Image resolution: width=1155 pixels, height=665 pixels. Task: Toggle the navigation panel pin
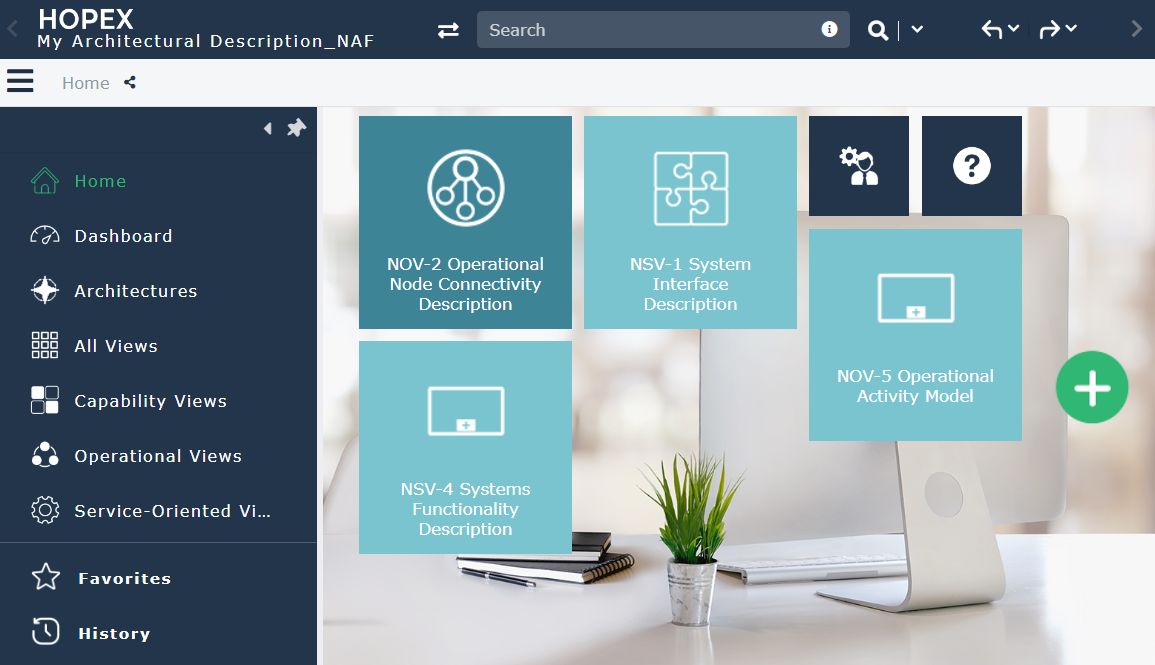[296, 128]
